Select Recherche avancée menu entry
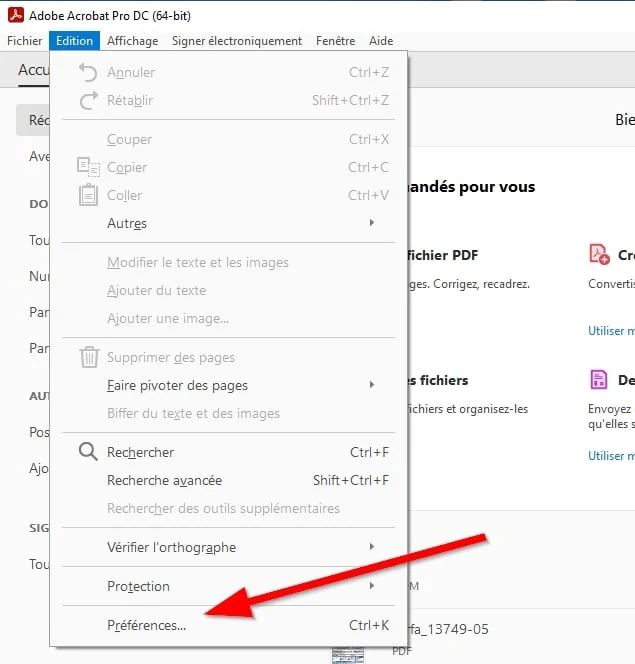This screenshot has height=664, width=635. [x=164, y=480]
